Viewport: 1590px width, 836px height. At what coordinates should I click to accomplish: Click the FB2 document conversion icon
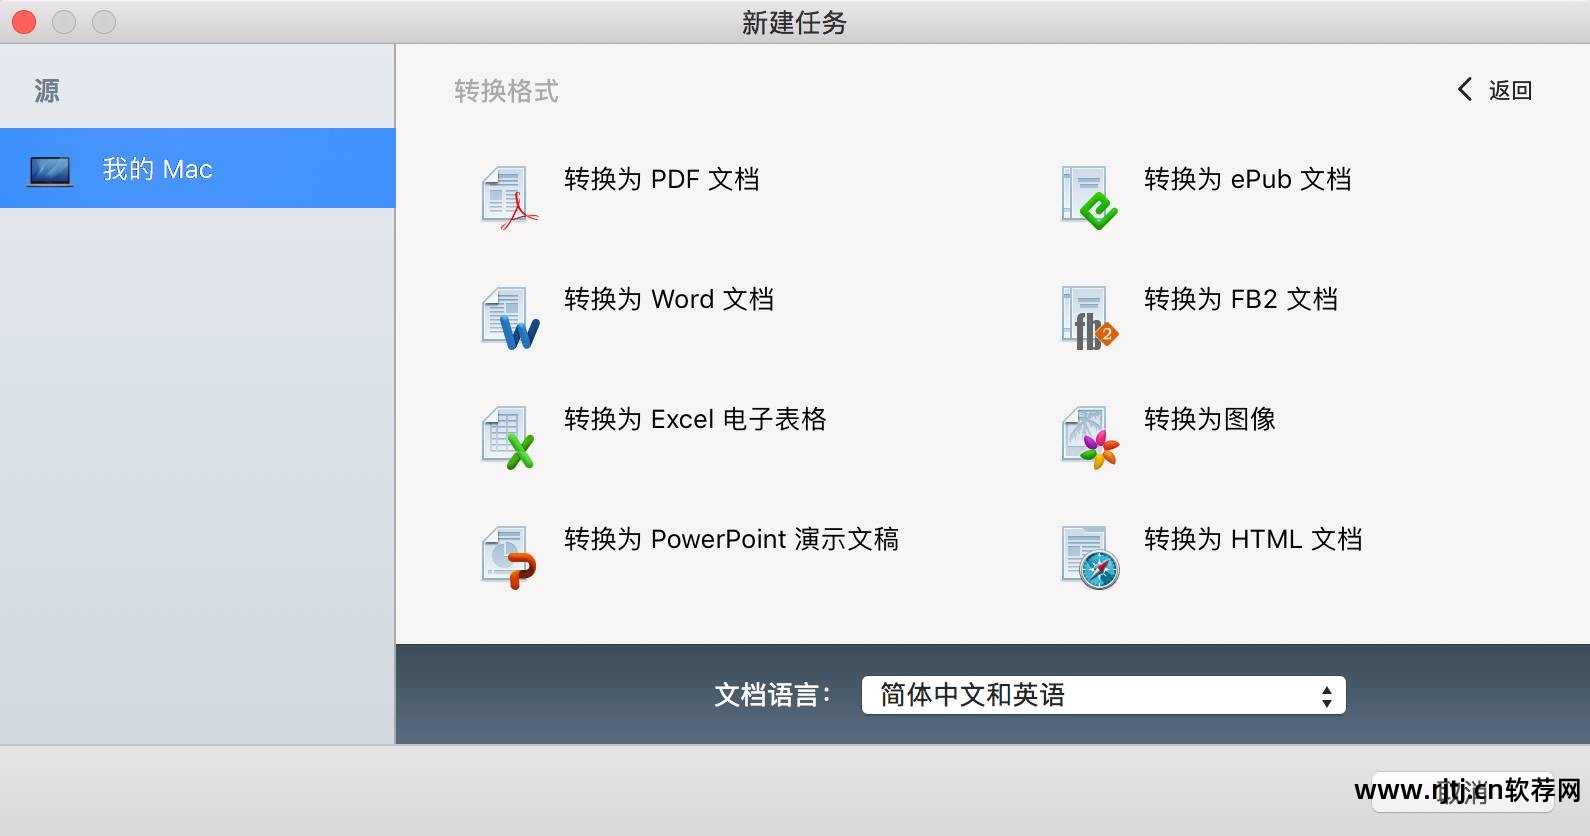[x=1089, y=318]
